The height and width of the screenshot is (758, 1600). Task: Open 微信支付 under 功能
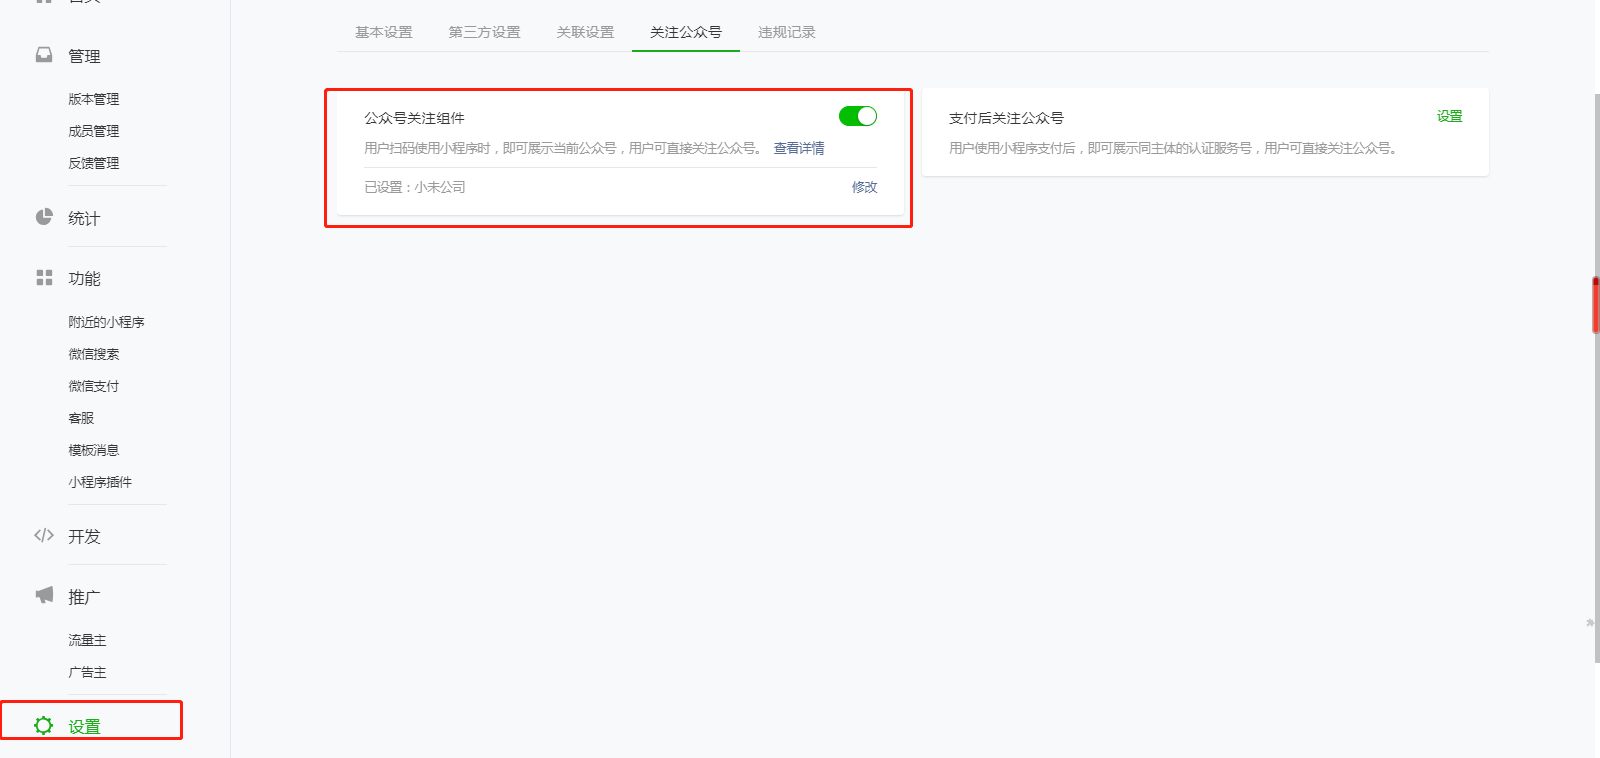[93, 386]
